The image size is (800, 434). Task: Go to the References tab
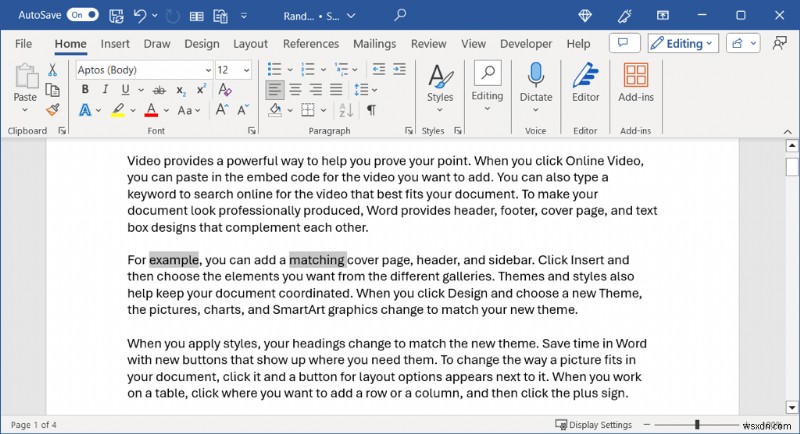click(311, 44)
